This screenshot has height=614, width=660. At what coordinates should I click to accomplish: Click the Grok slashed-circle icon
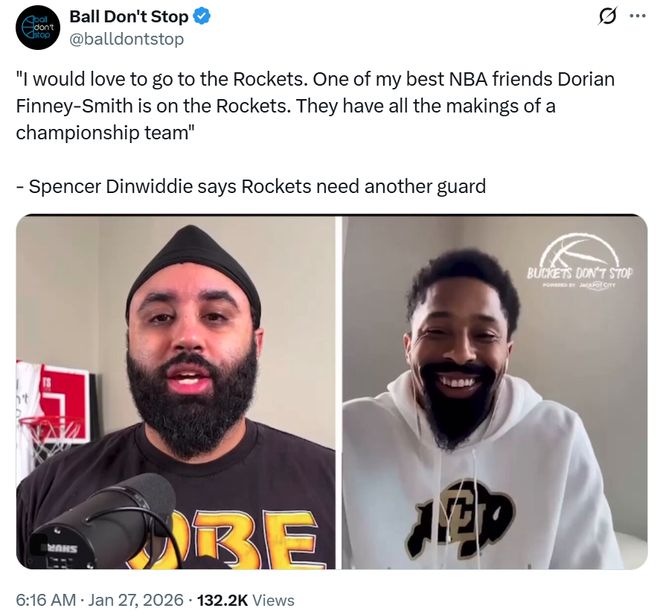[x=608, y=17]
